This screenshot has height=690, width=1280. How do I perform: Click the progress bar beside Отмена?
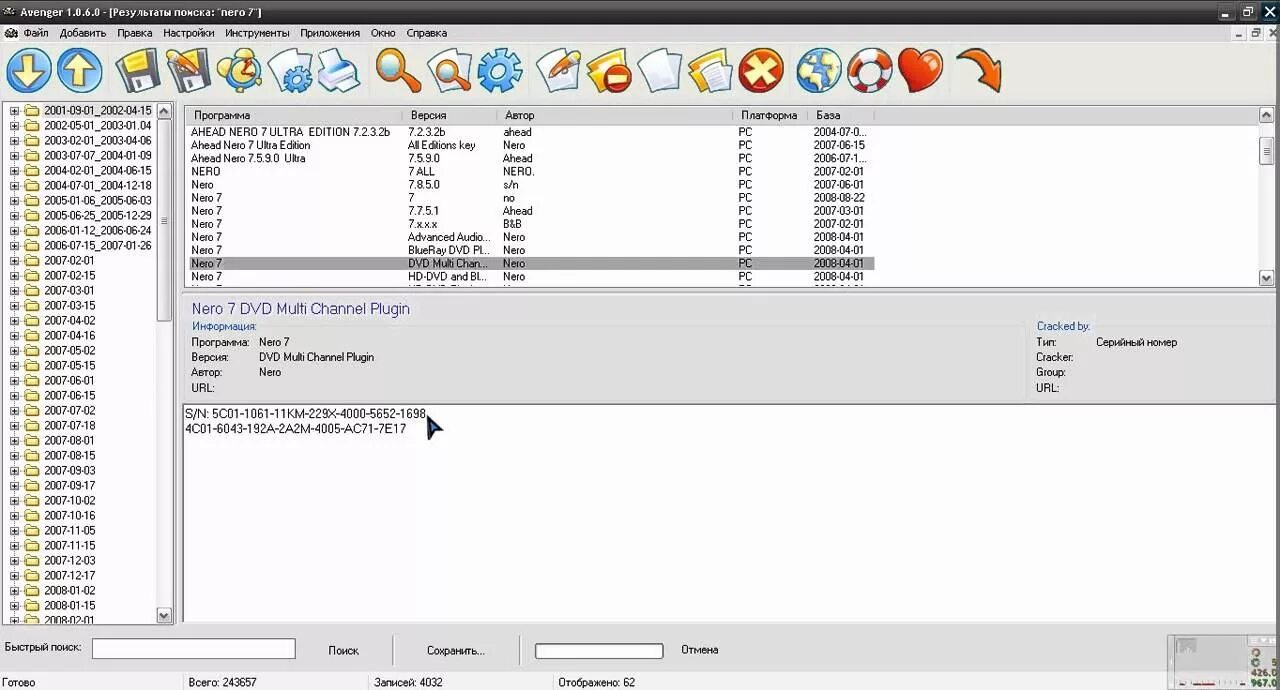(599, 651)
